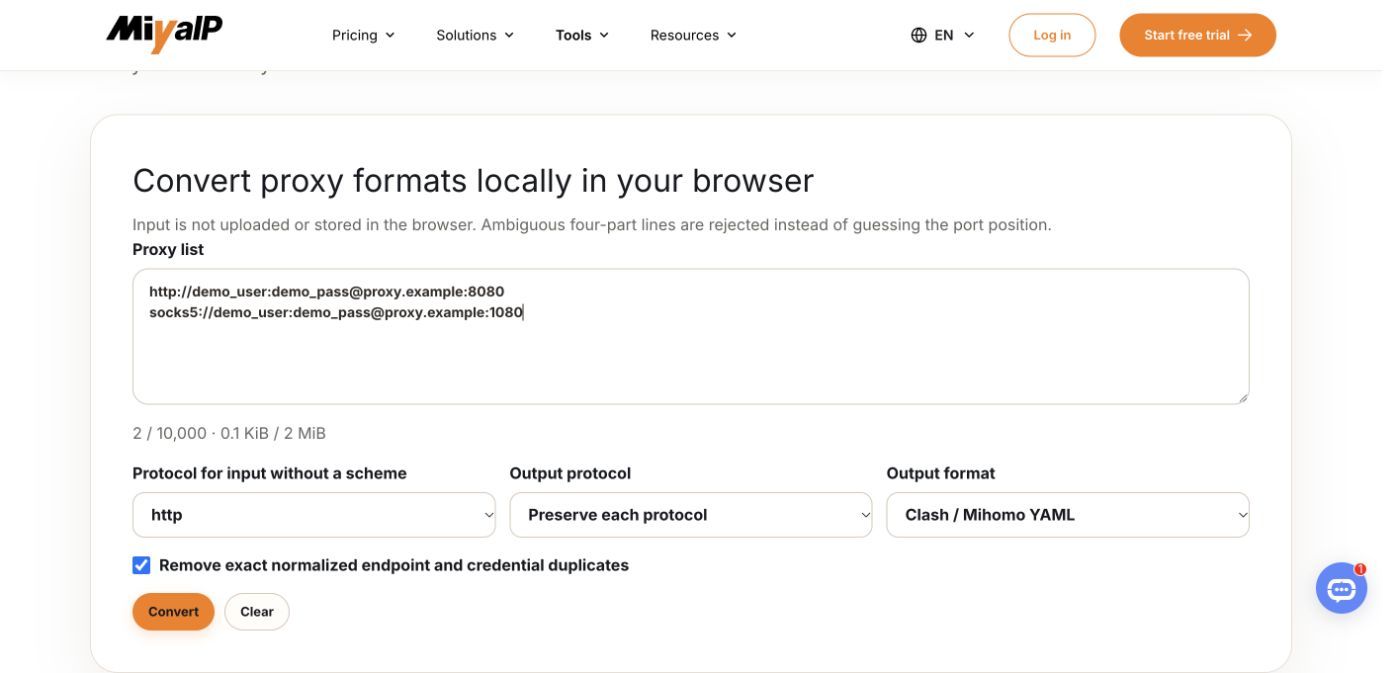Open the EN language selector
This screenshot has width=1398, height=673.
pyautogui.click(x=942, y=35)
